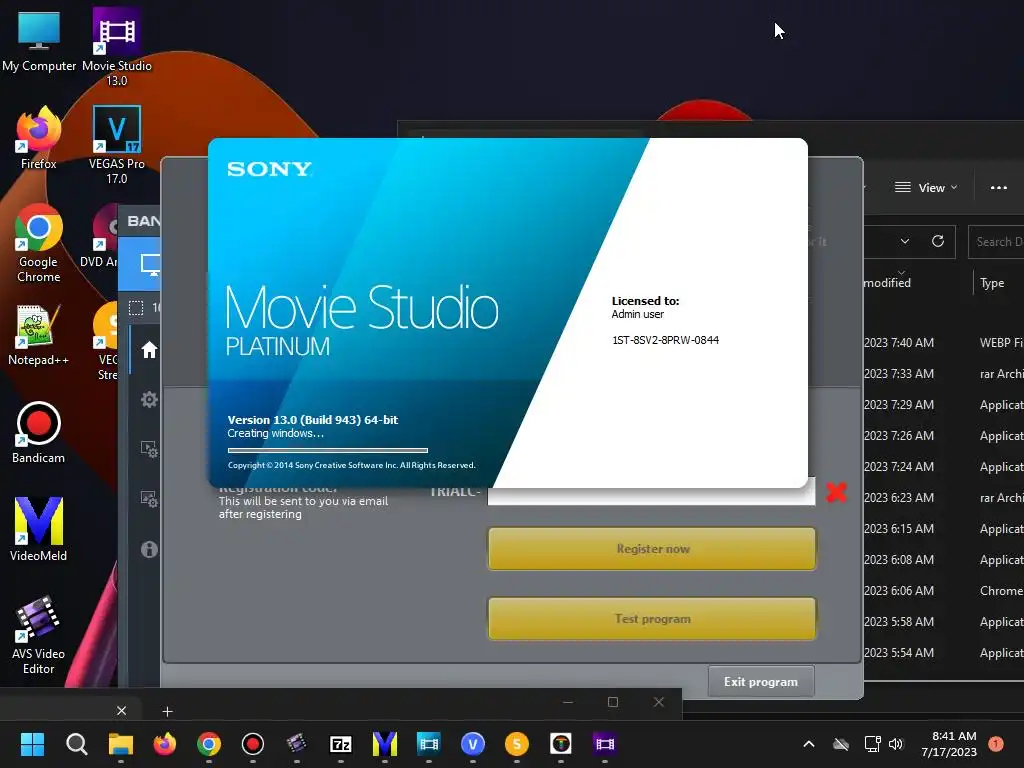Refresh the File Explorer folder view
The image size is (1024, 768).
pyautogui.click(x=938, y=241)
